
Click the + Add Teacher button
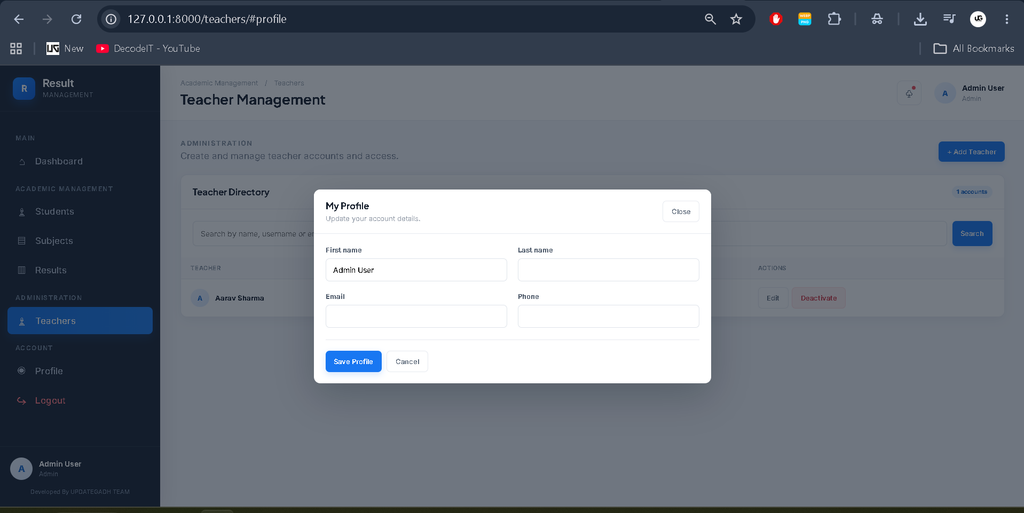click(971, 151)
